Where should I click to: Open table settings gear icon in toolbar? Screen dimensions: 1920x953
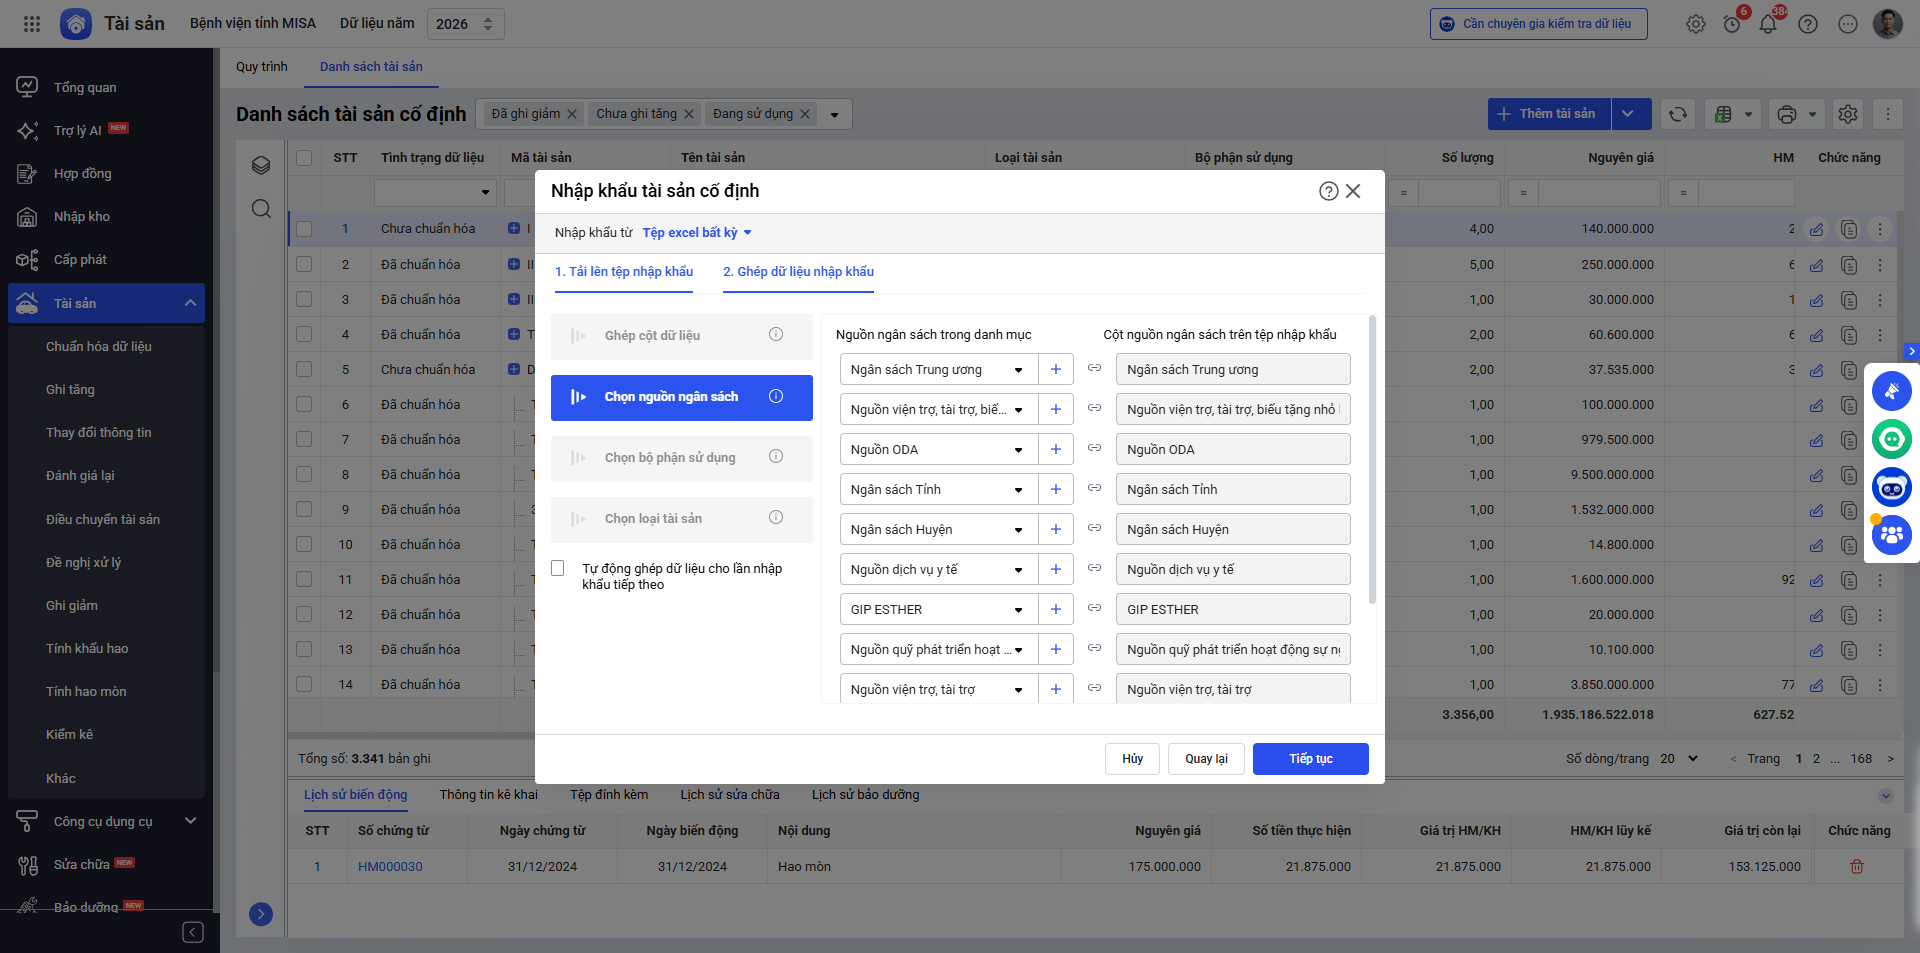point(1848,114)
